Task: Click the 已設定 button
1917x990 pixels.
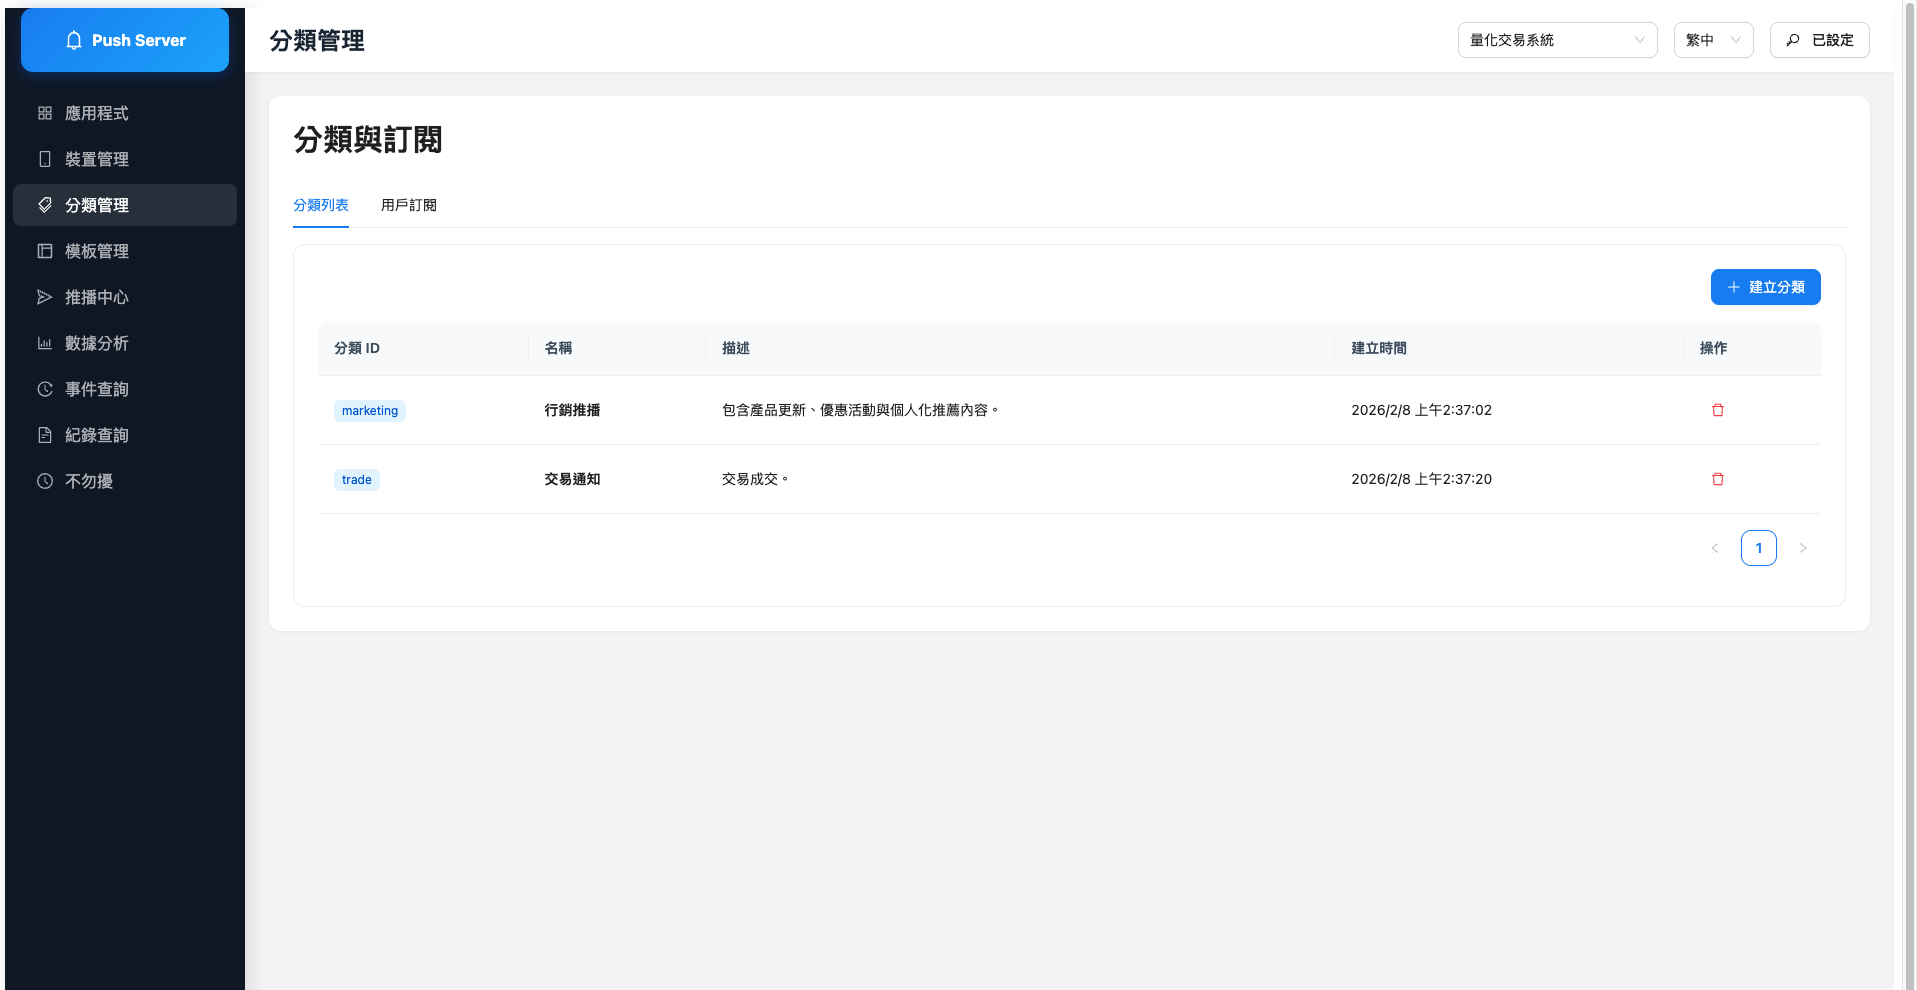Action: pyautogui.click(x=1819, y=40)
